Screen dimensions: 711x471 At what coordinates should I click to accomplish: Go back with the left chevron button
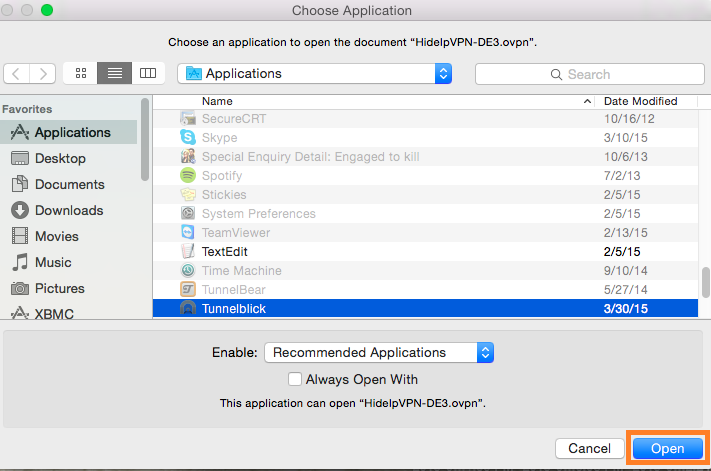(17, 73)
